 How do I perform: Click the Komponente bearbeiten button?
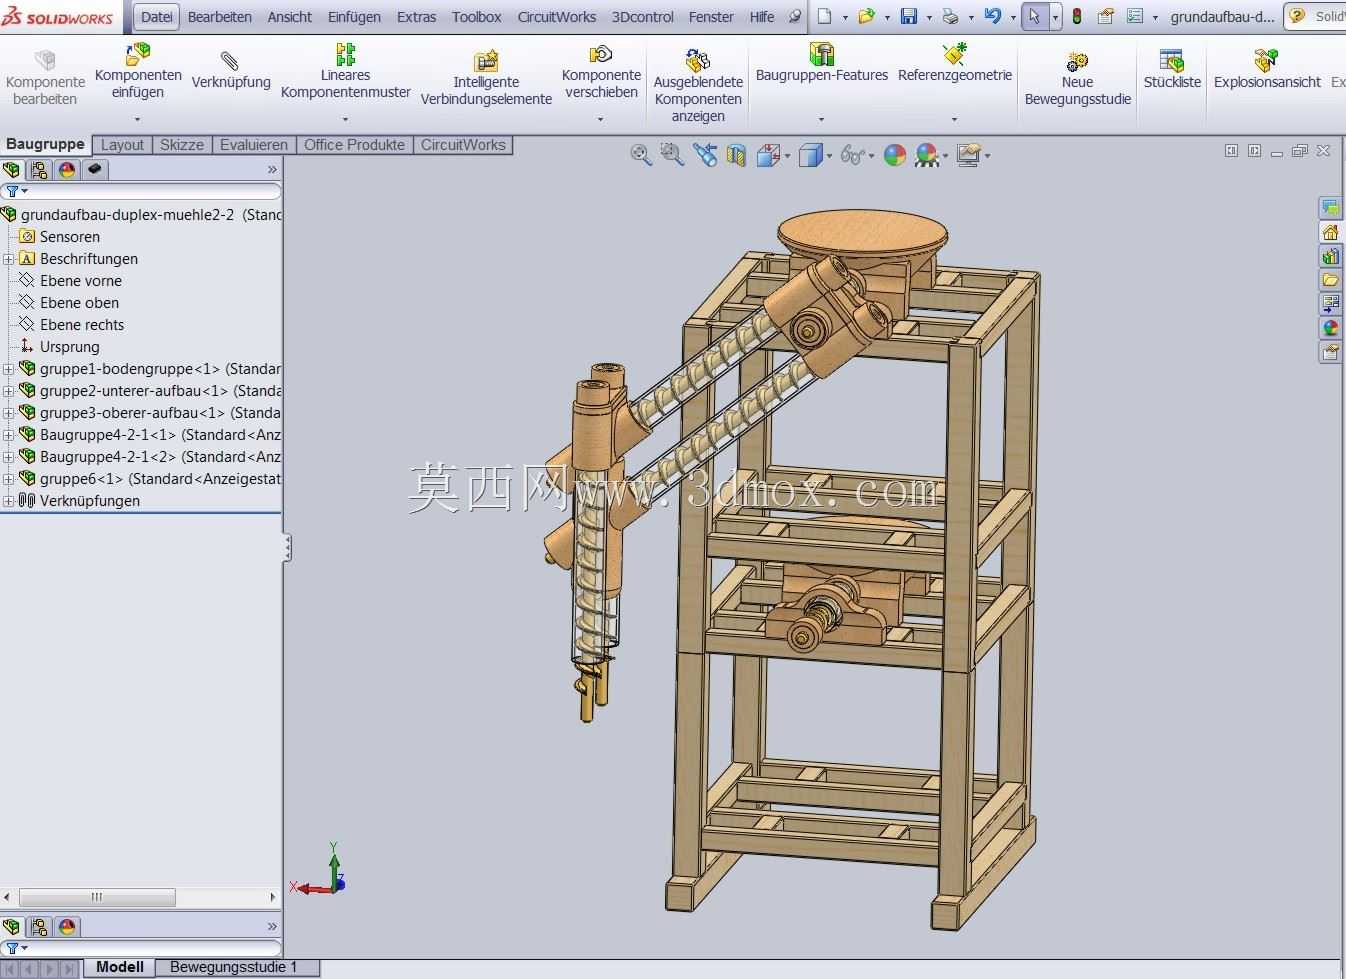tap(45, 77)
